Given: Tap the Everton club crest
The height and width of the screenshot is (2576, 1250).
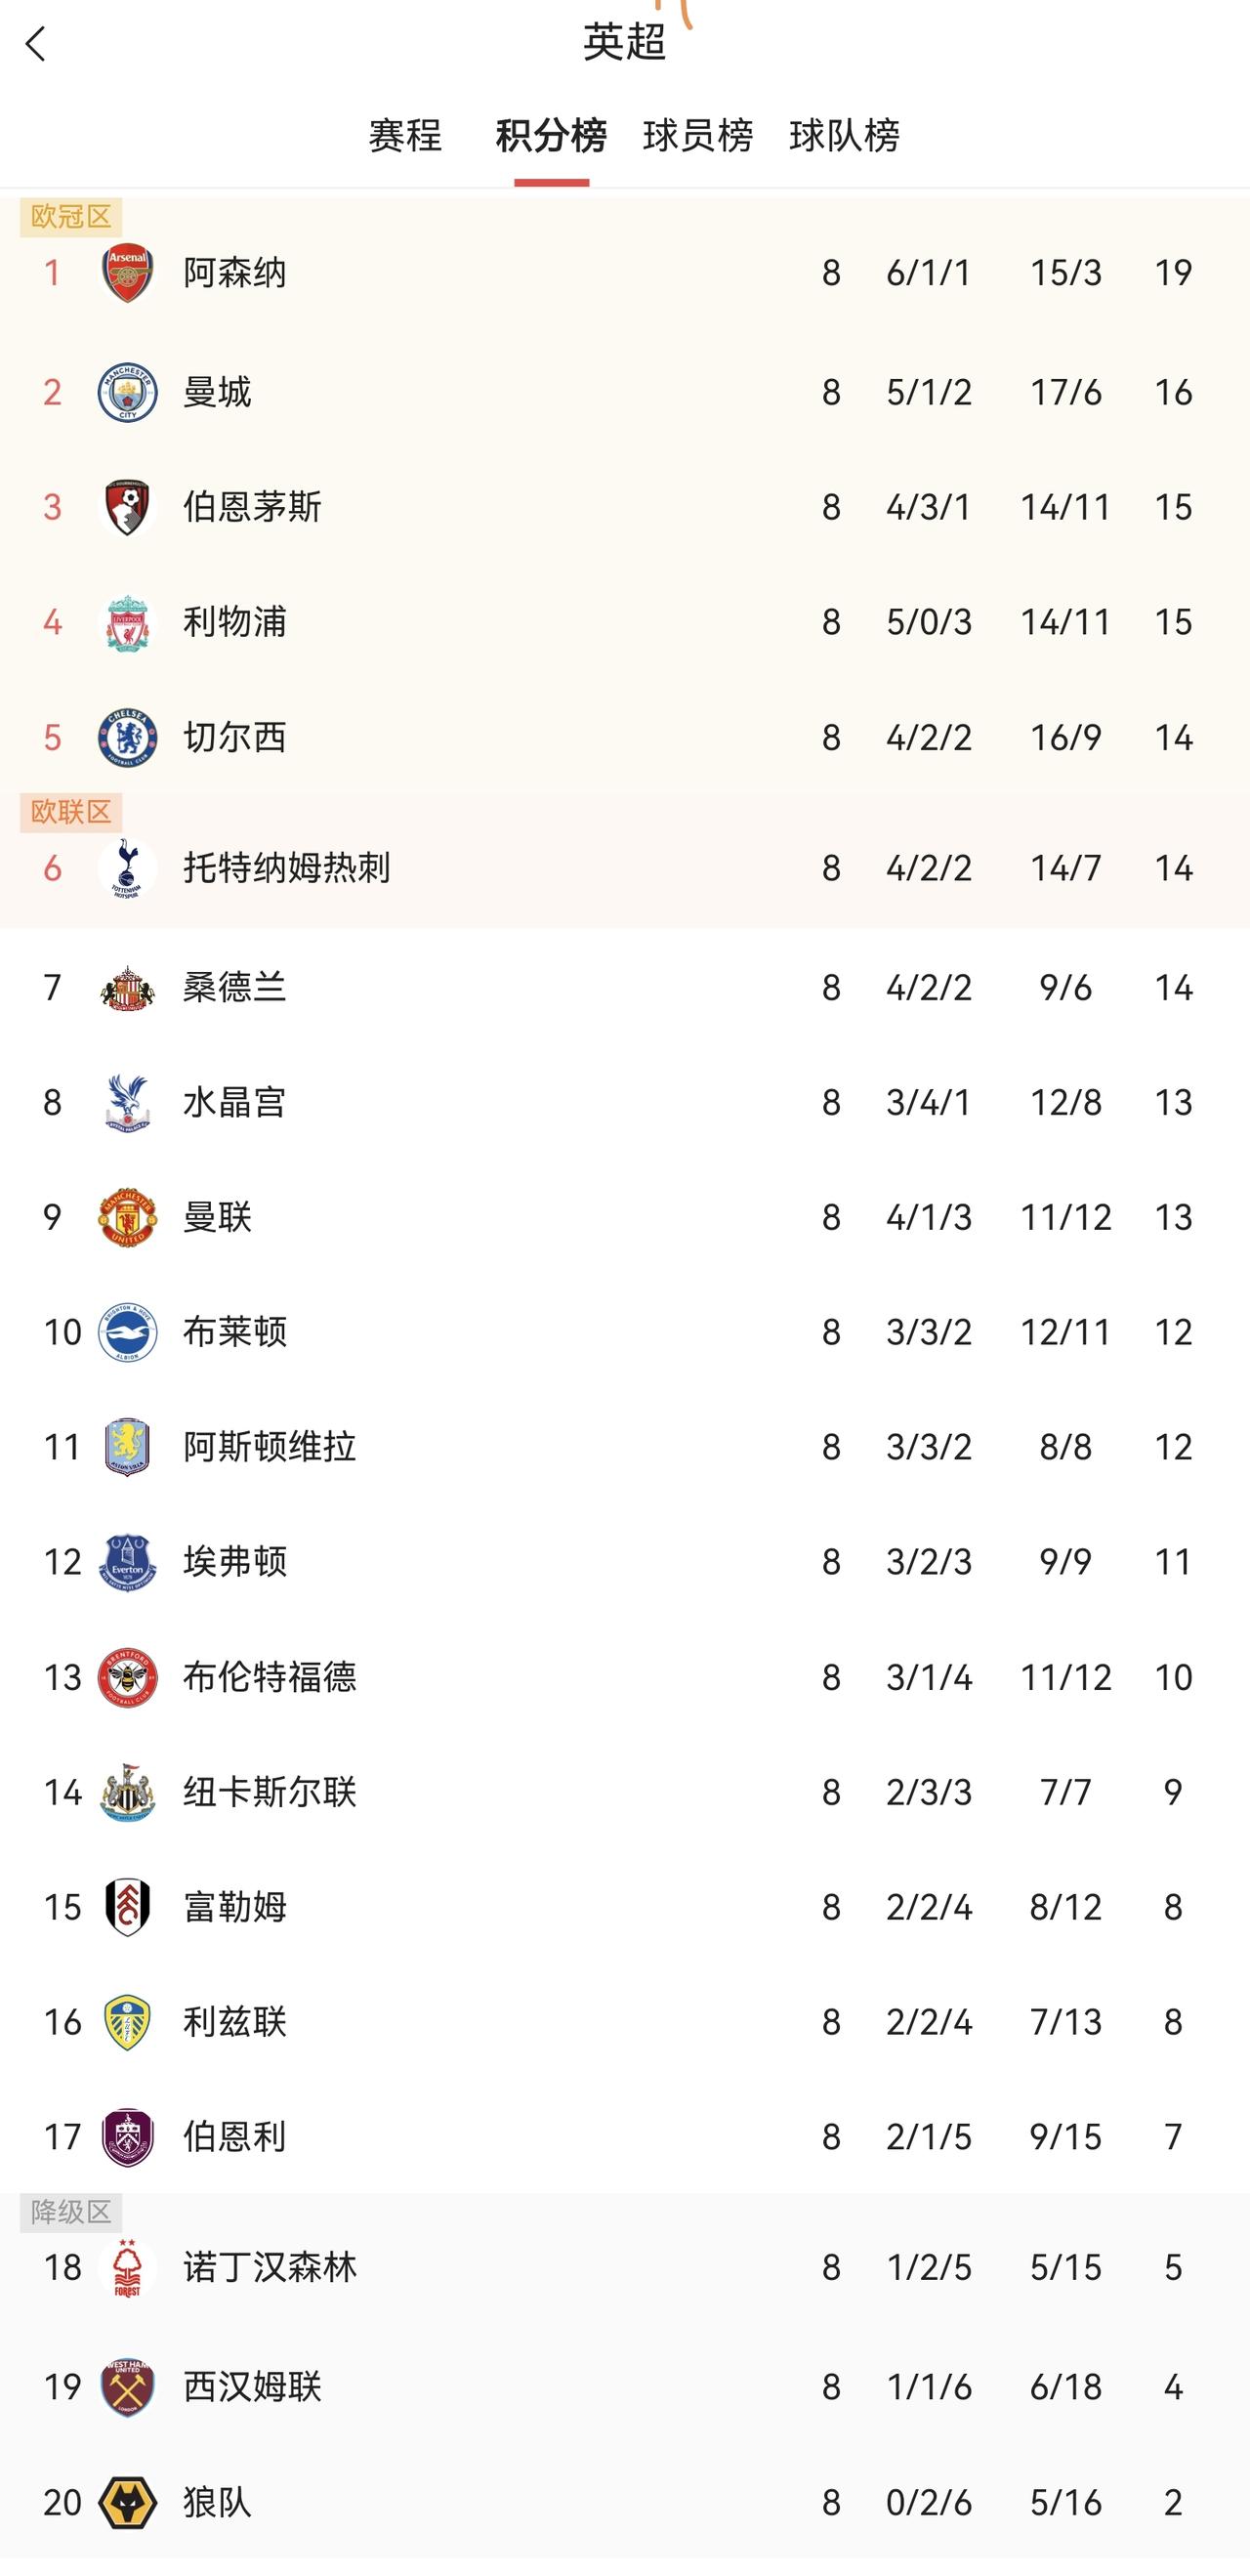Looking at the screenshot, I should [128, 1562].
